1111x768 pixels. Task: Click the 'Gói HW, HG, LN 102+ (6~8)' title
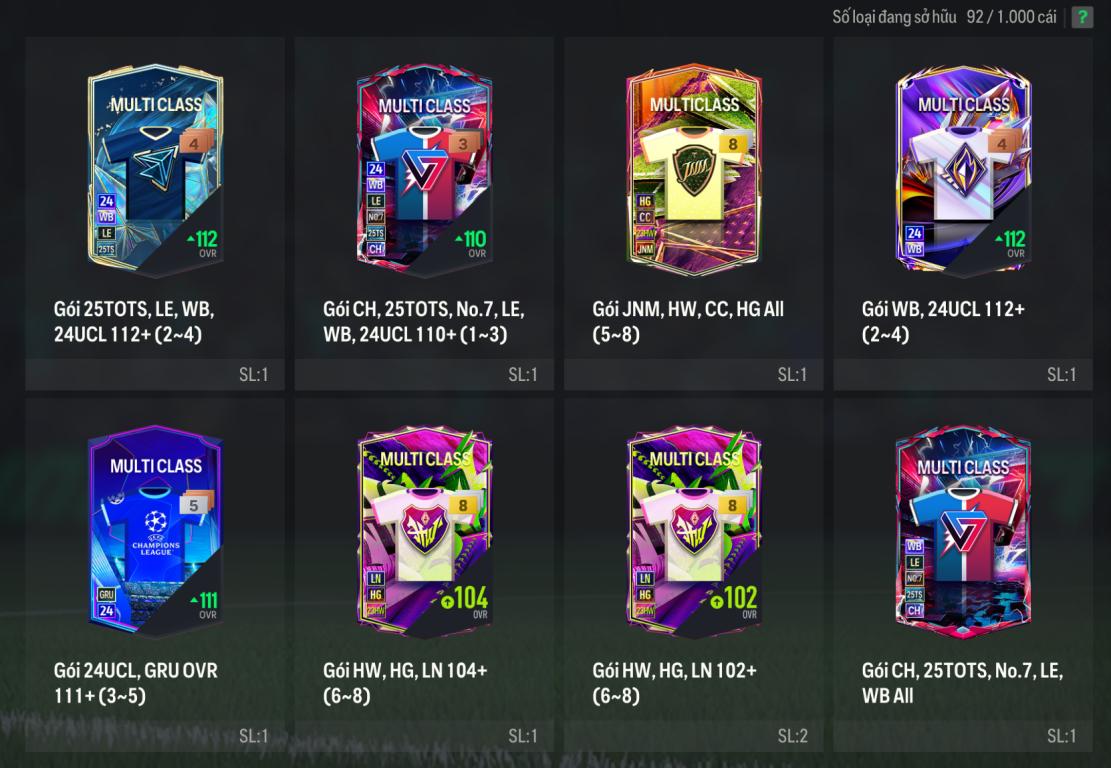[675, 683]
